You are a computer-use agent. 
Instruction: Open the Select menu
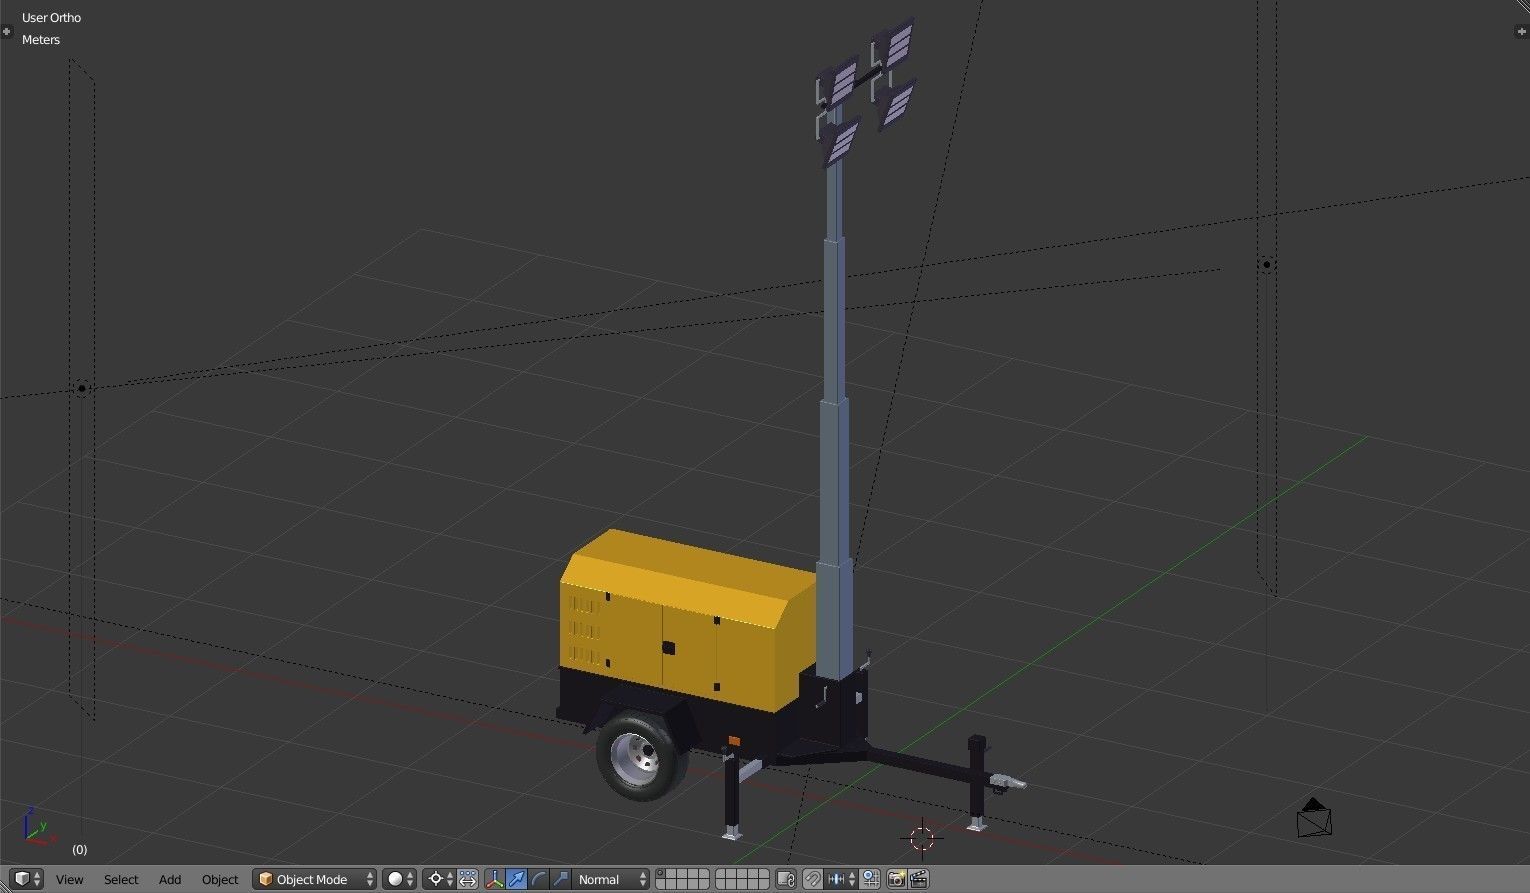121,879
